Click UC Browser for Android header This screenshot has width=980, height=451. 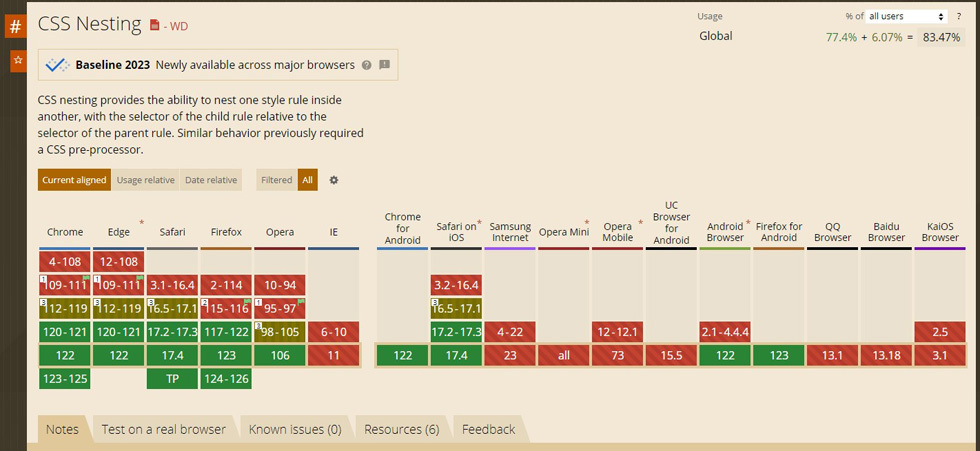[x=671, y=222]
